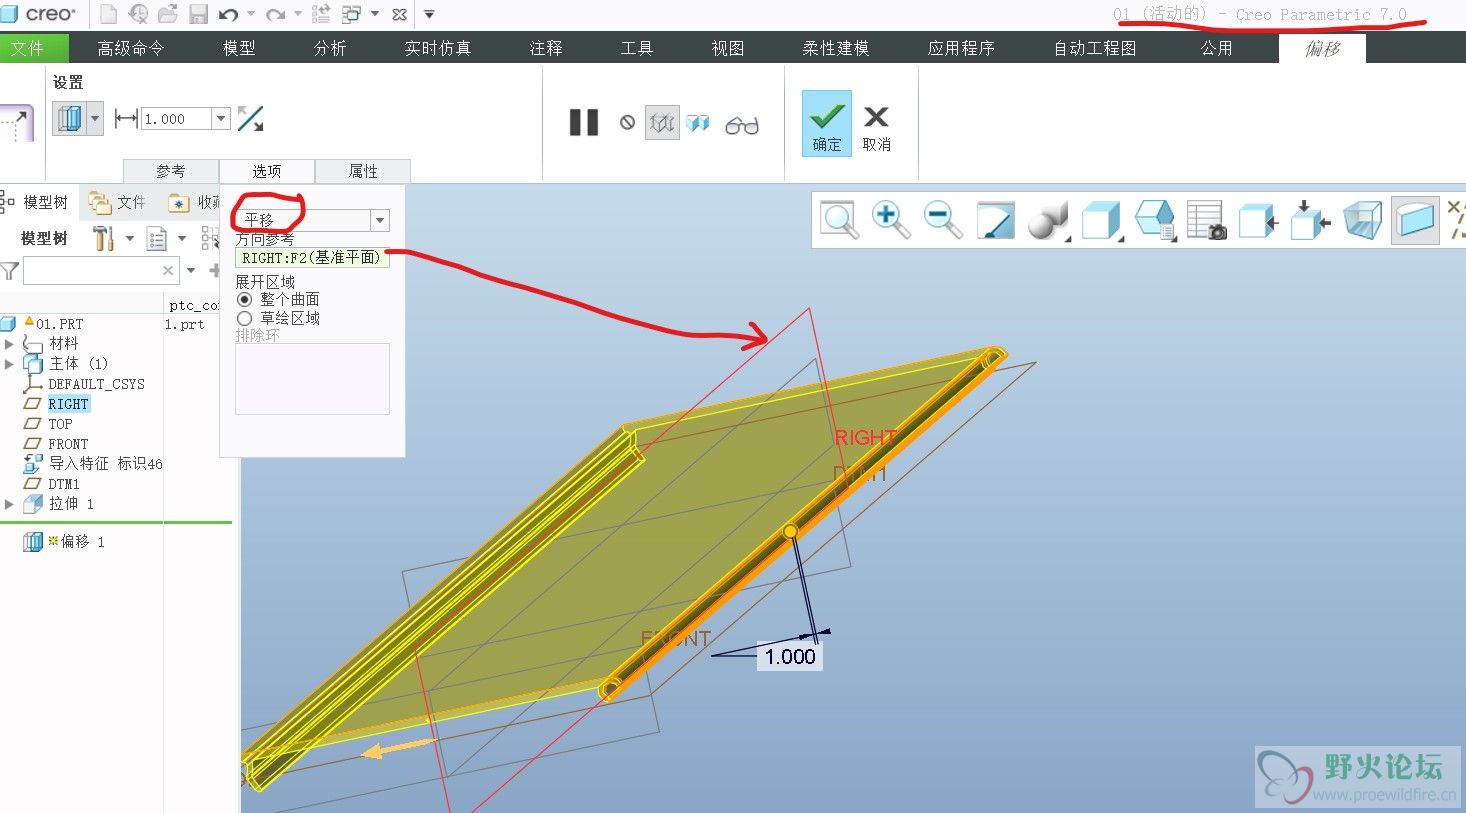1466x813 pixels.
Task: Click the Refit zoom icon
Action: coord(839,219)
